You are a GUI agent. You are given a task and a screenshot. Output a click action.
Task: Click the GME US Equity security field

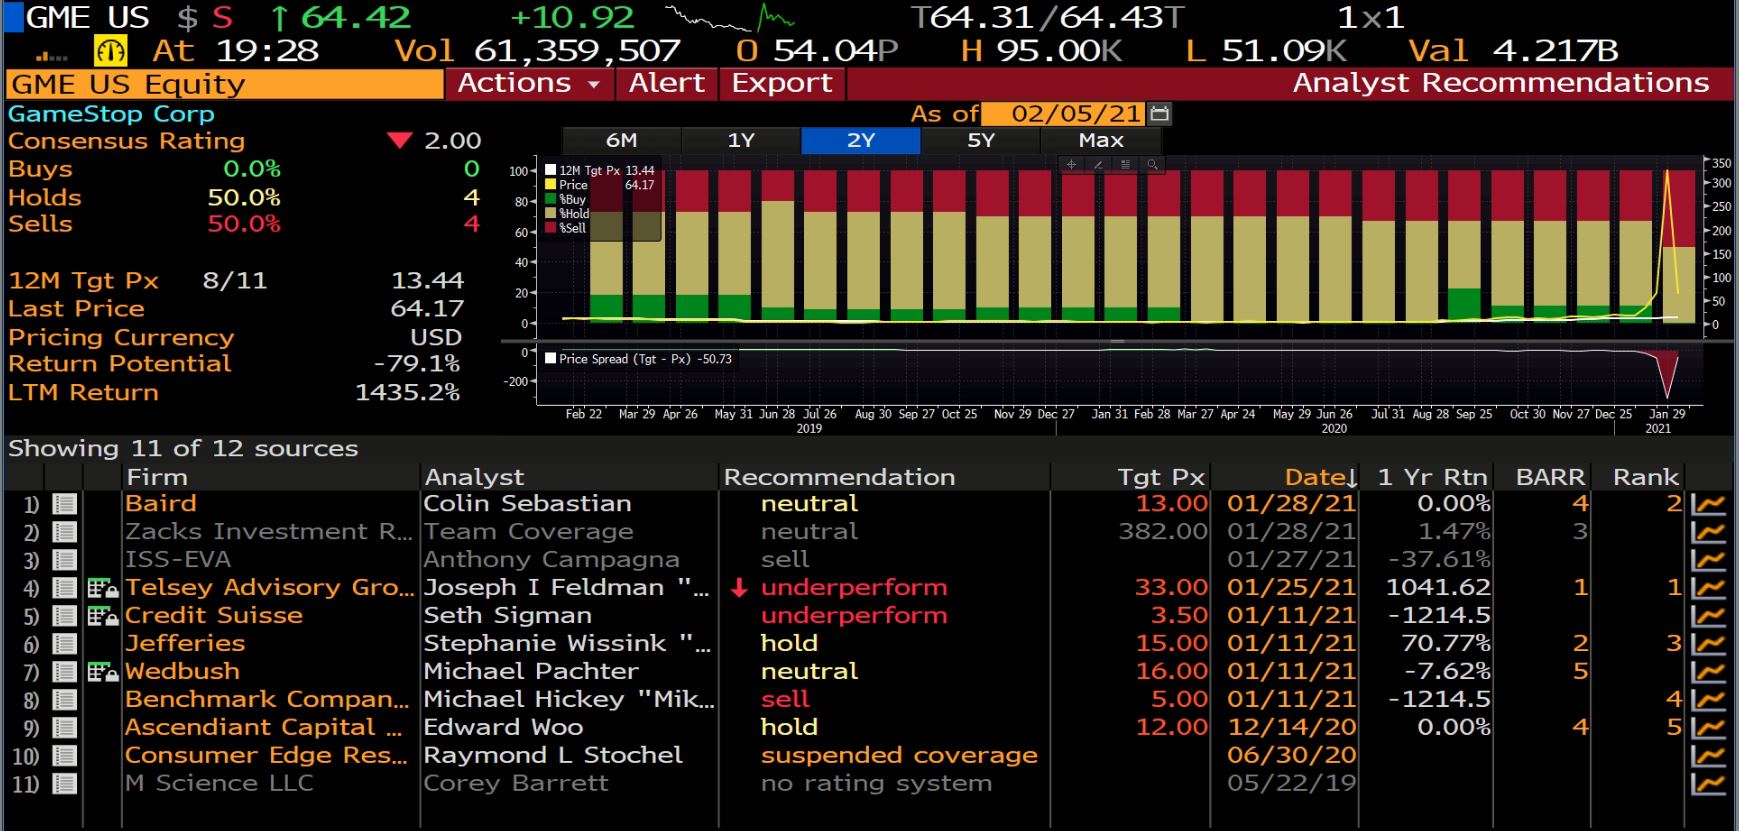click(x=225, y=84)
